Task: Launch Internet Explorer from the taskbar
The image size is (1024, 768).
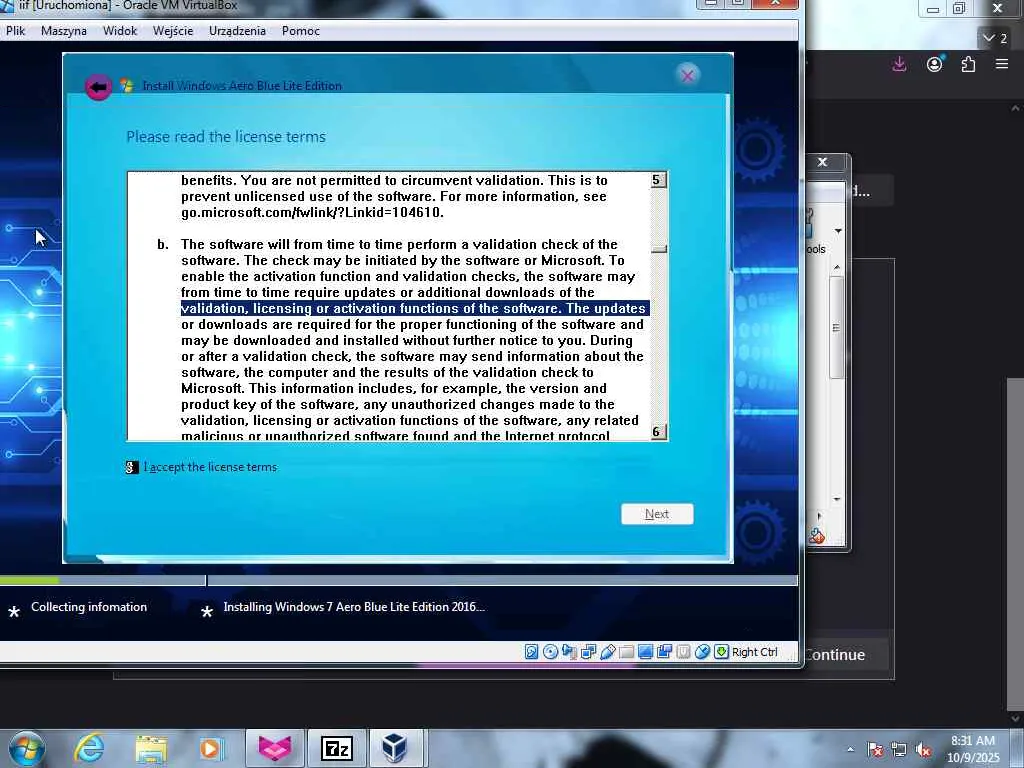Action: tap(89, 748)
